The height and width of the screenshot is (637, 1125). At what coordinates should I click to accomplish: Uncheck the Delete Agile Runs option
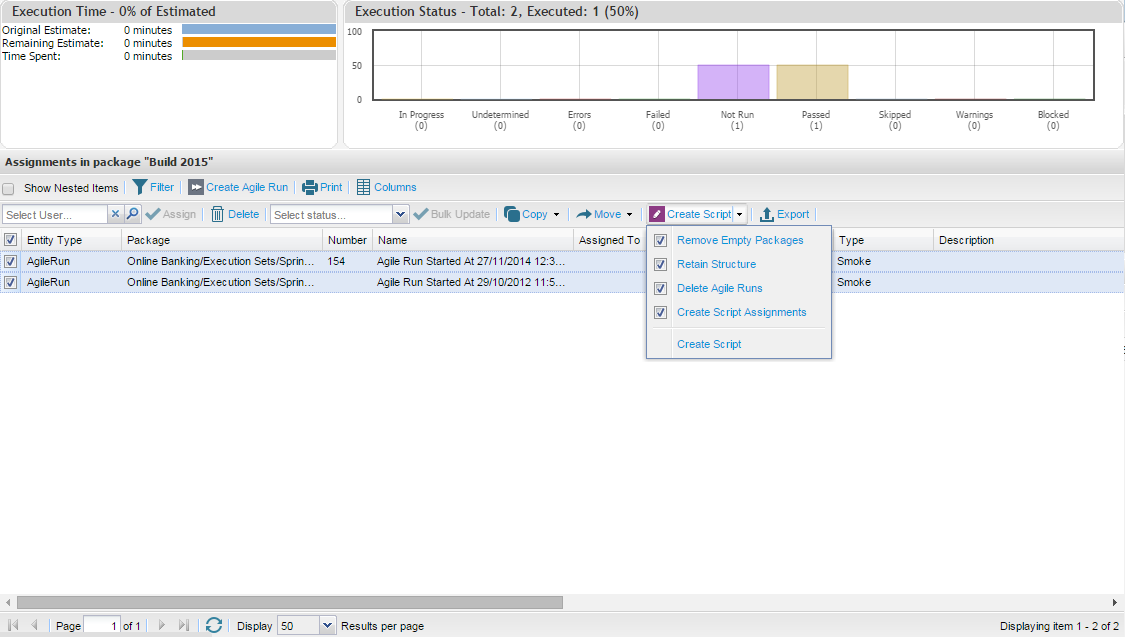[x=660, y=289]
